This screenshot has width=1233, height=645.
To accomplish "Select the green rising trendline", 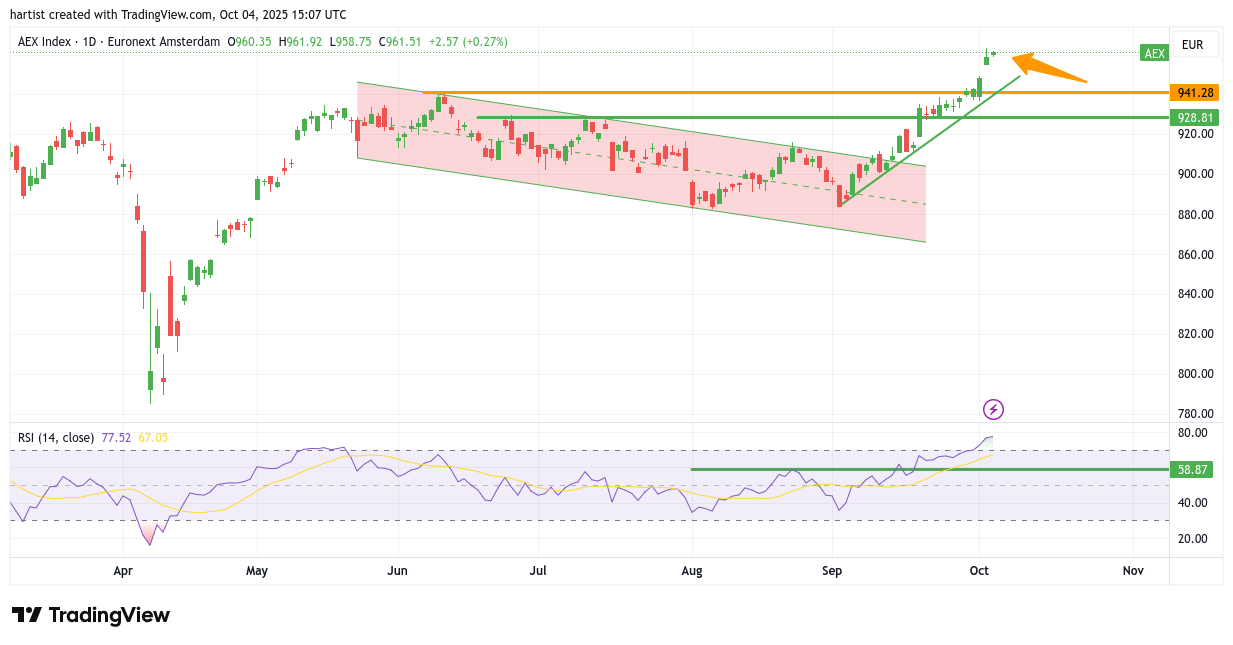I will [x=930, y=135].
